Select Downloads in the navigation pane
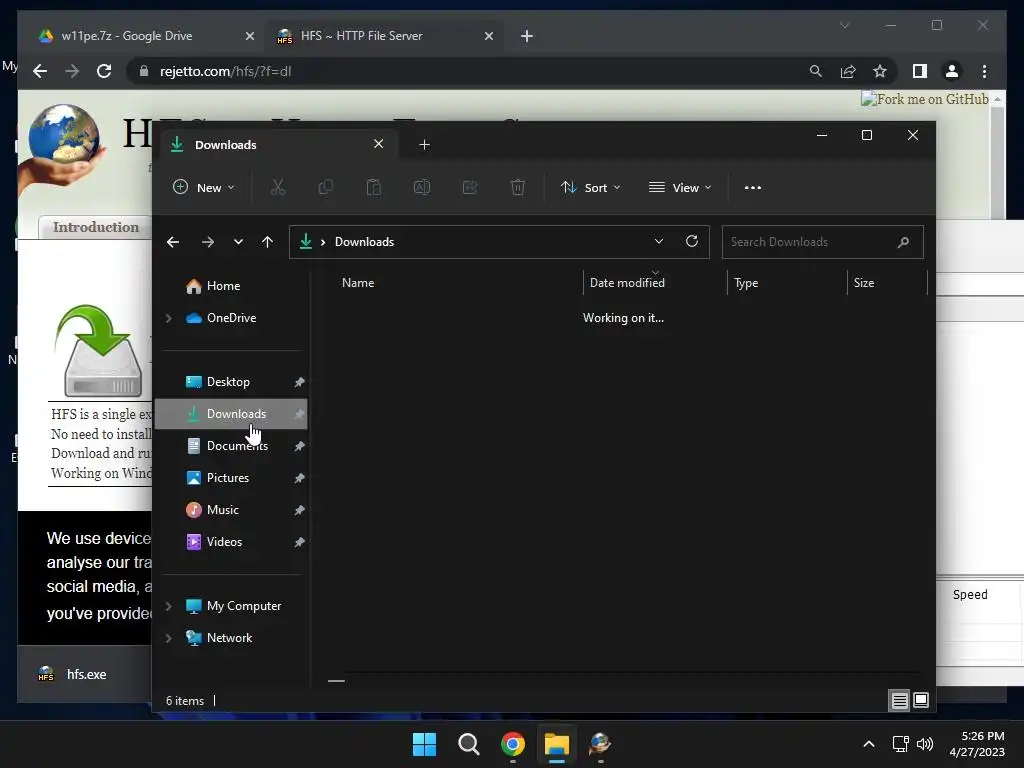The height and width of the screenshot is (768, 1024). pyautogui.click(x=231, y=414)
